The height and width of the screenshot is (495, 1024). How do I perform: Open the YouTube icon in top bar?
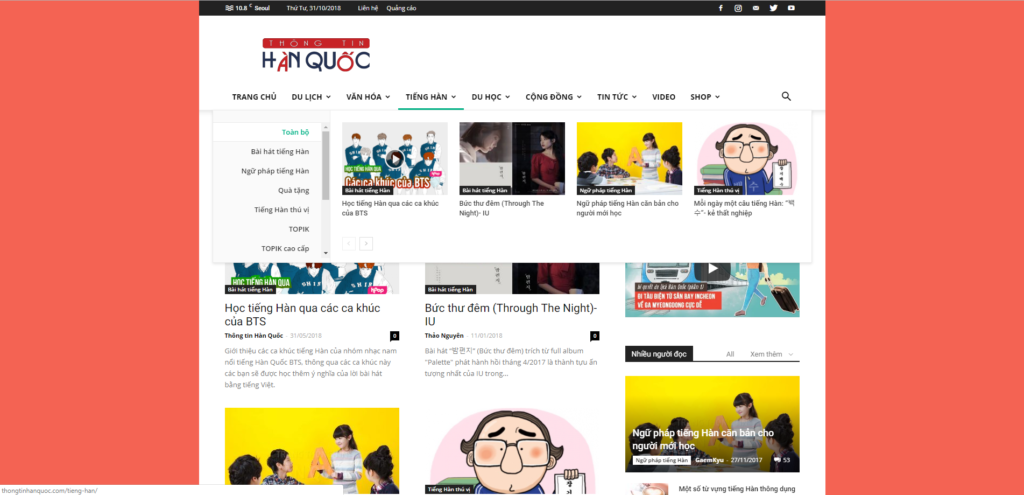[791, 8]
